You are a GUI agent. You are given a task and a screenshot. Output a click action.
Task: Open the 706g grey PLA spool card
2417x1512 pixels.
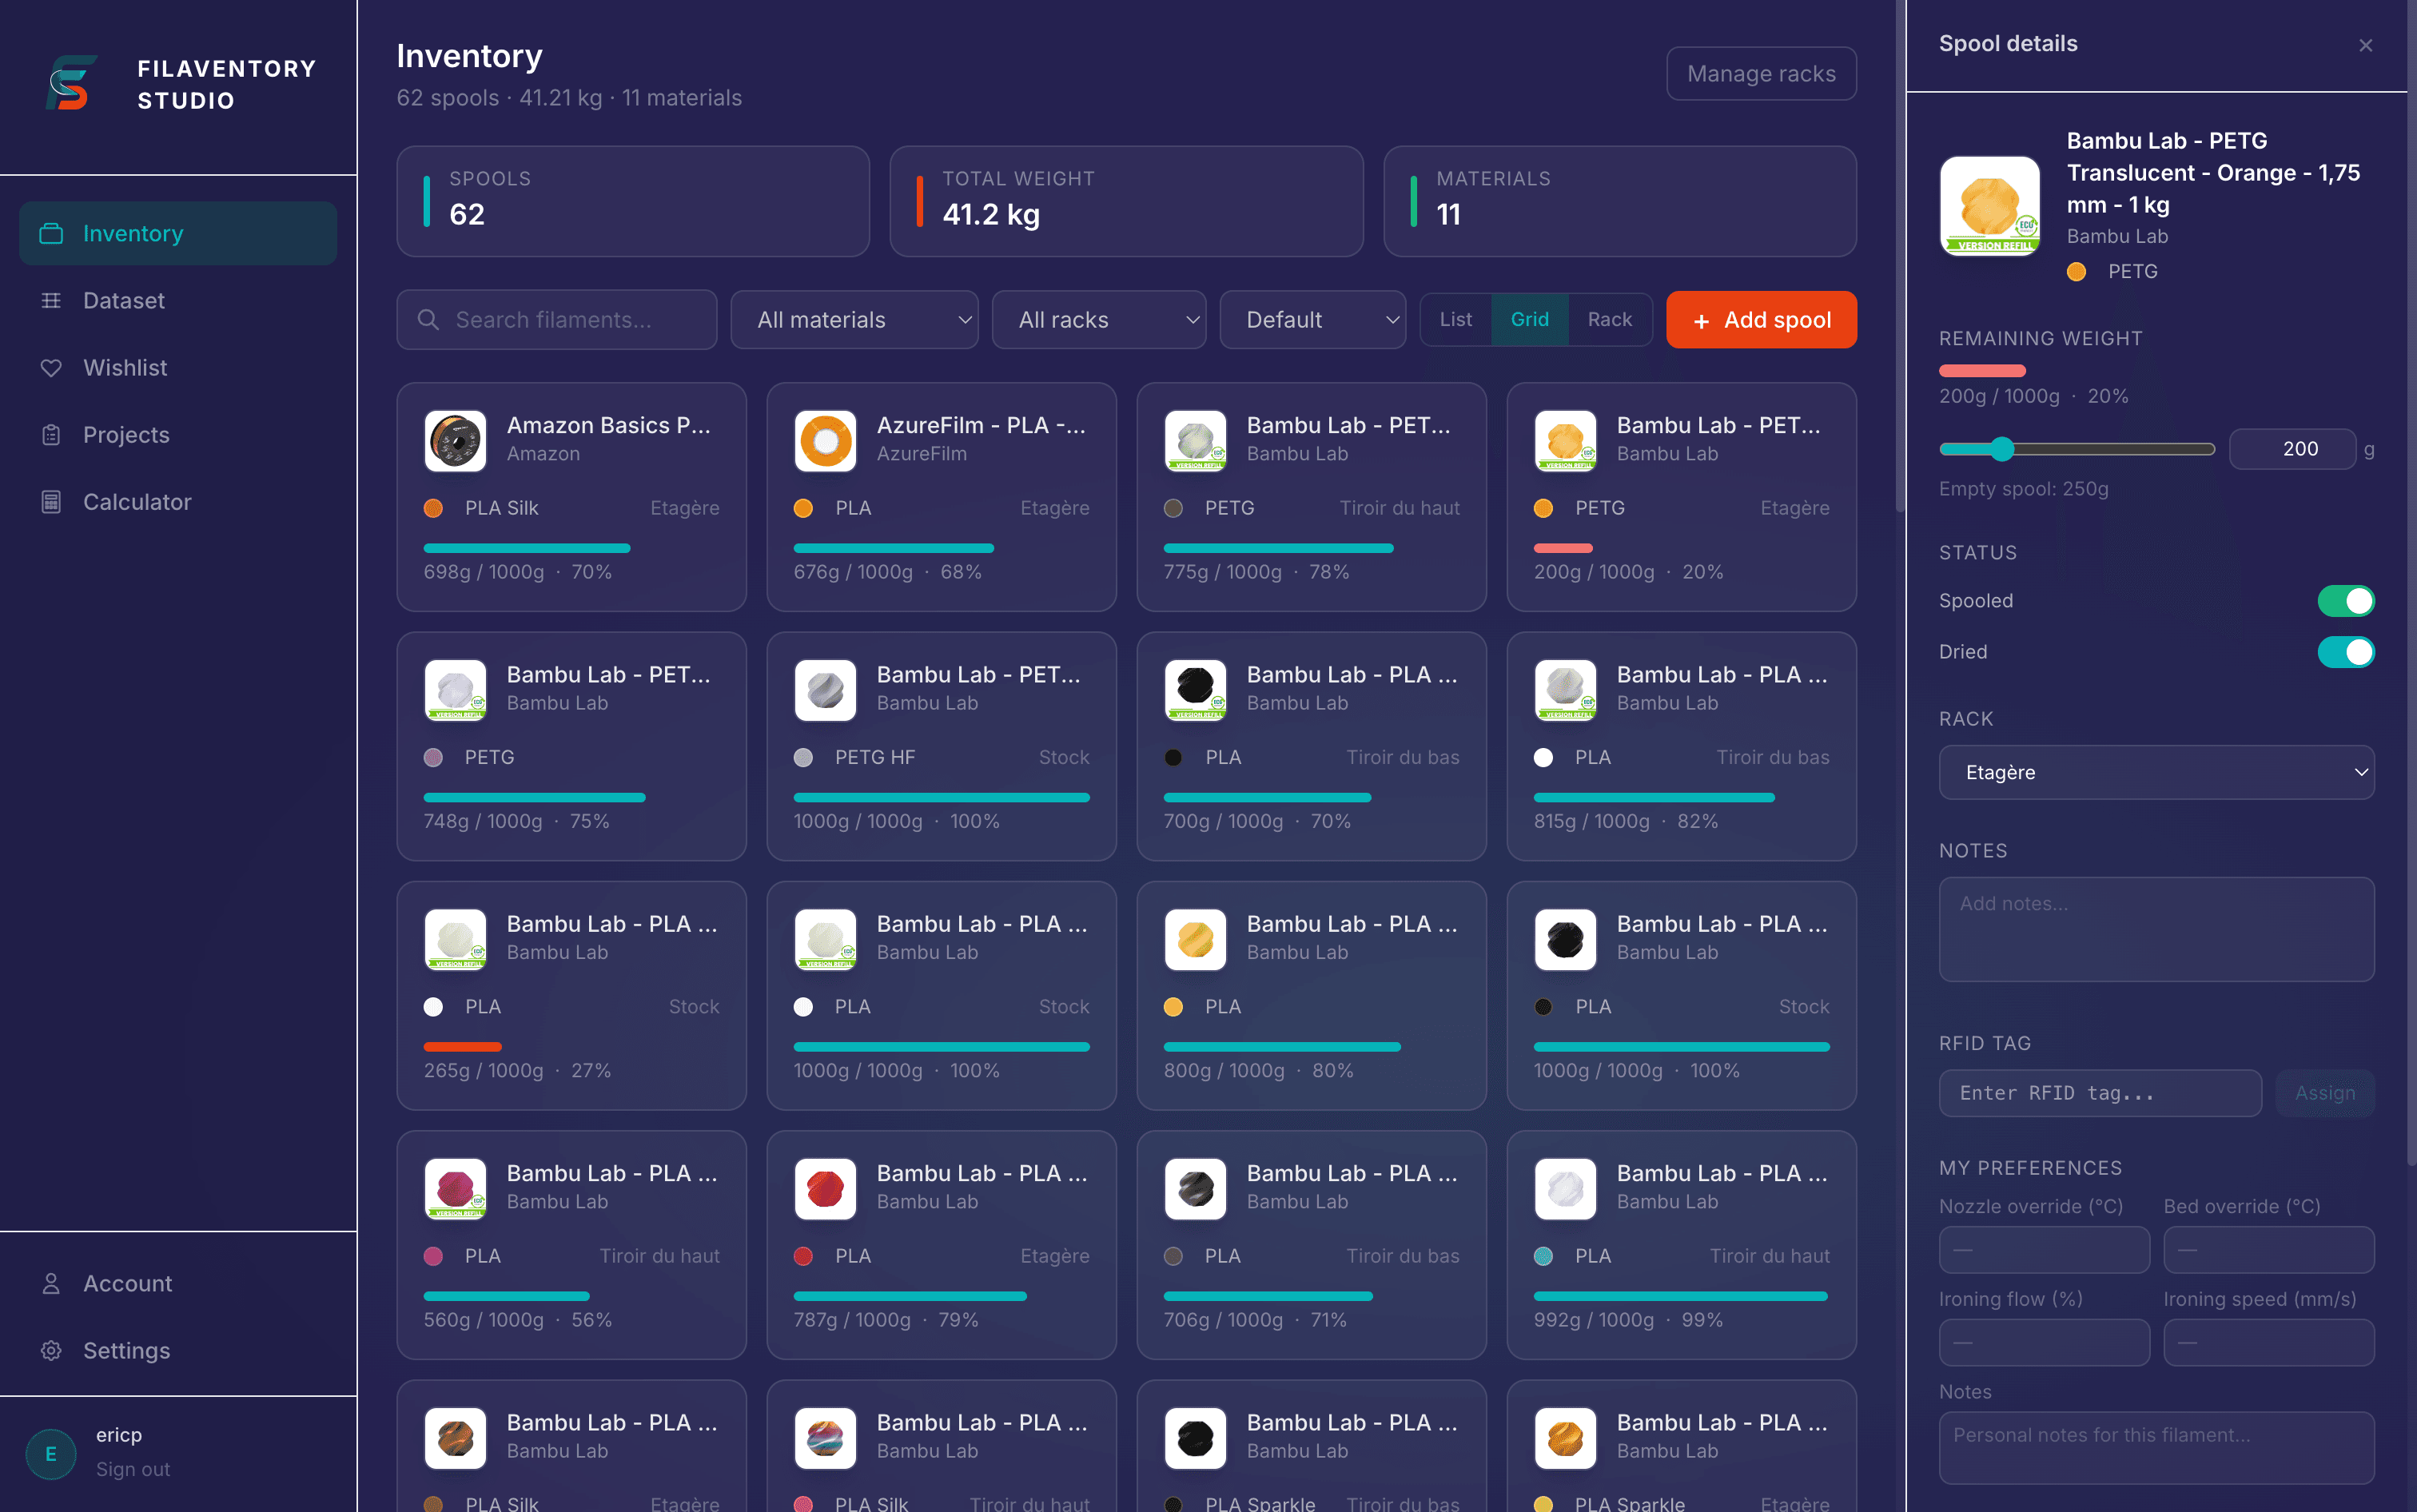tap(1311, 1244)
